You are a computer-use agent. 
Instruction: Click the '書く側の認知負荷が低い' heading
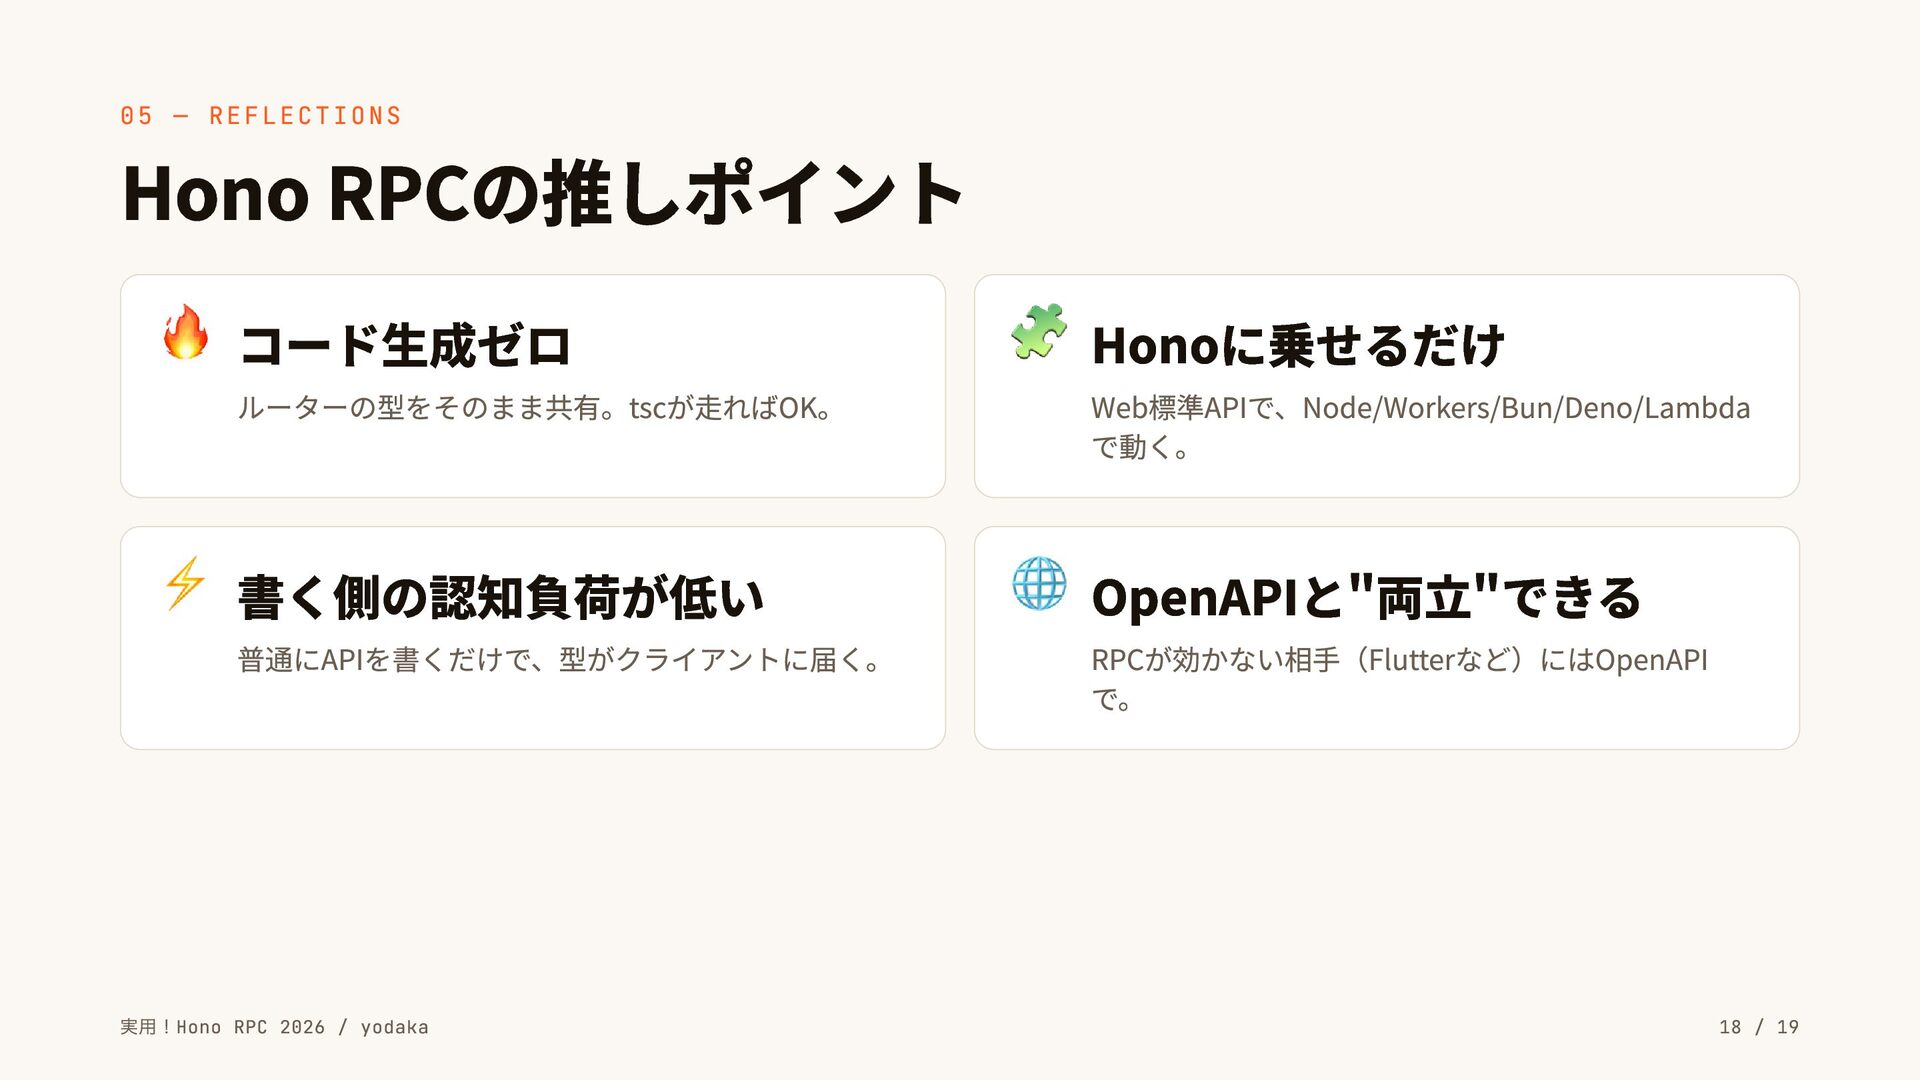tap(501, 598)
